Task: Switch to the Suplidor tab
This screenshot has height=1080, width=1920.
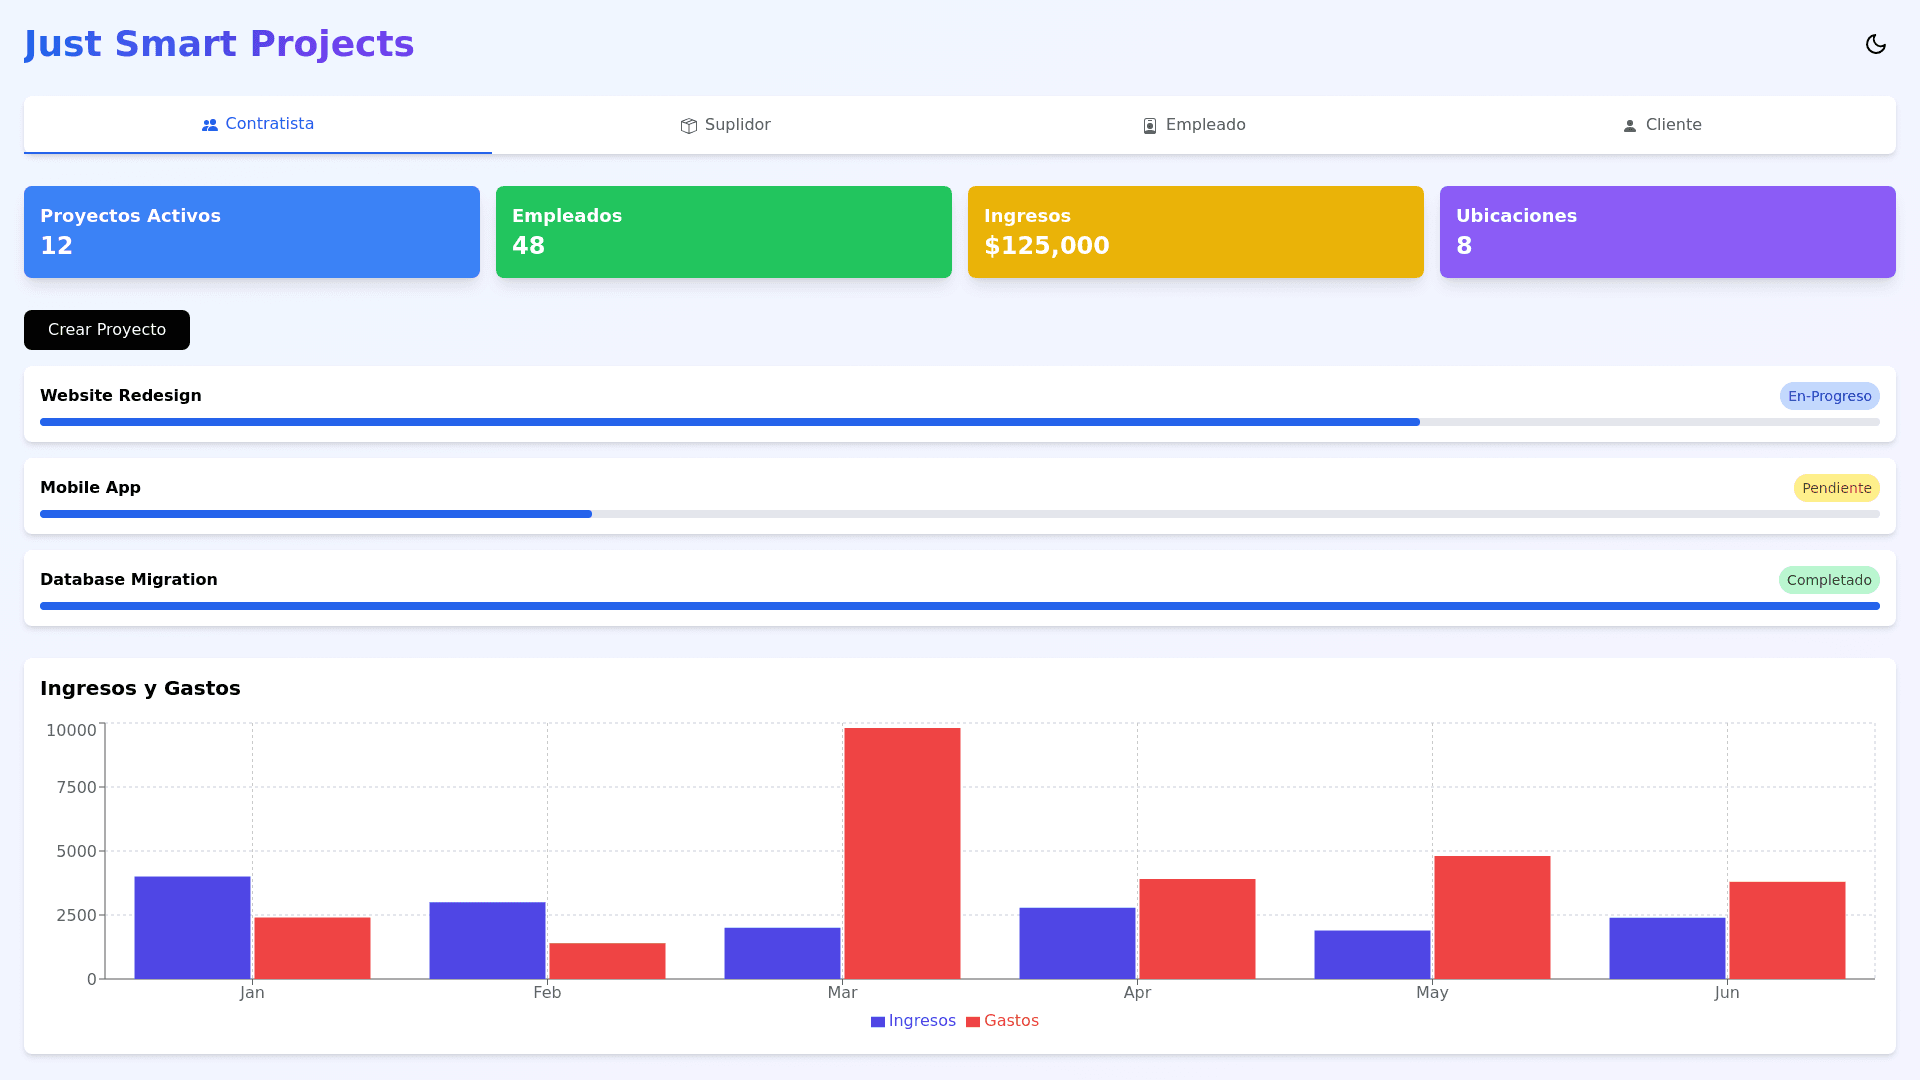Action: pos(725,125)
